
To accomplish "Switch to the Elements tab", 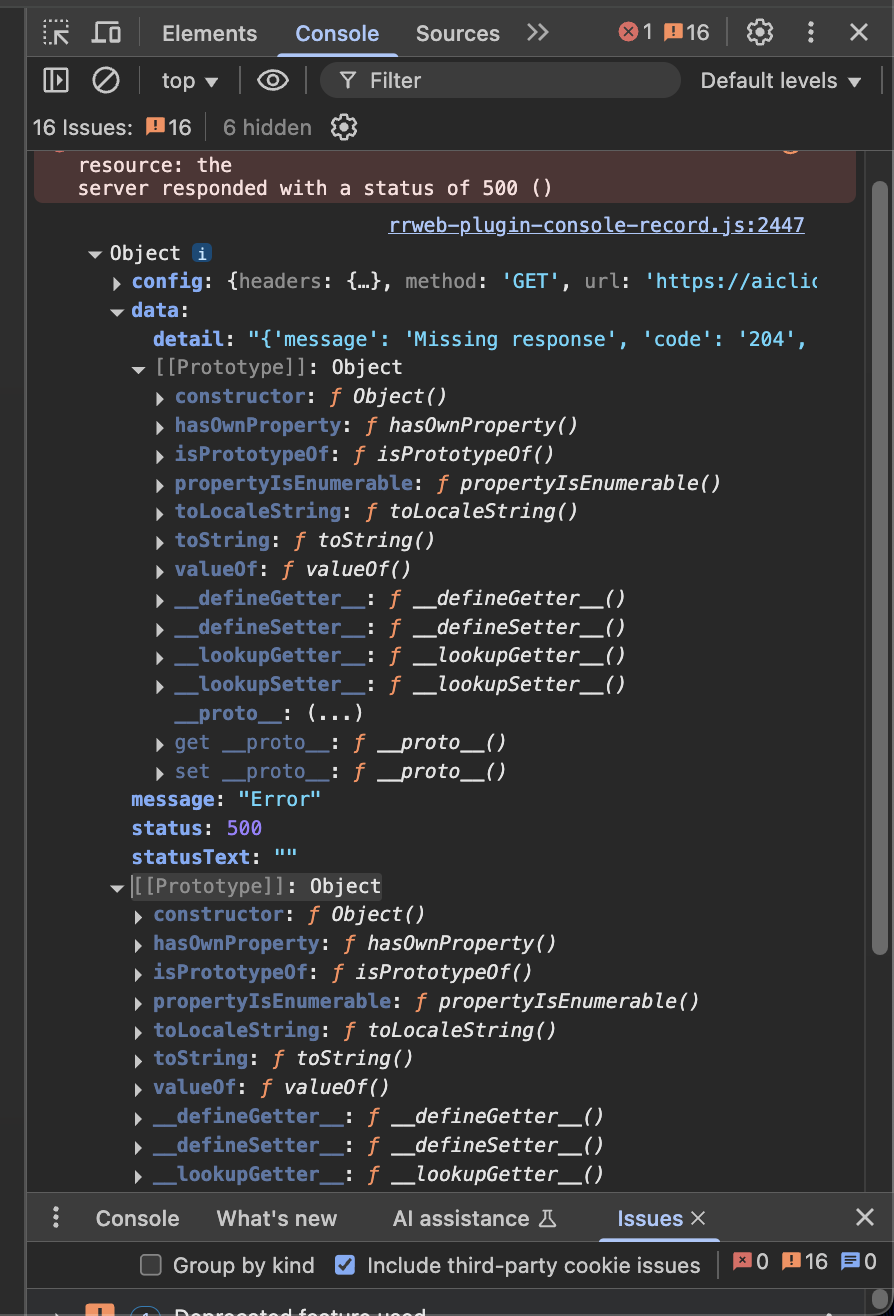I will point(209,33).
